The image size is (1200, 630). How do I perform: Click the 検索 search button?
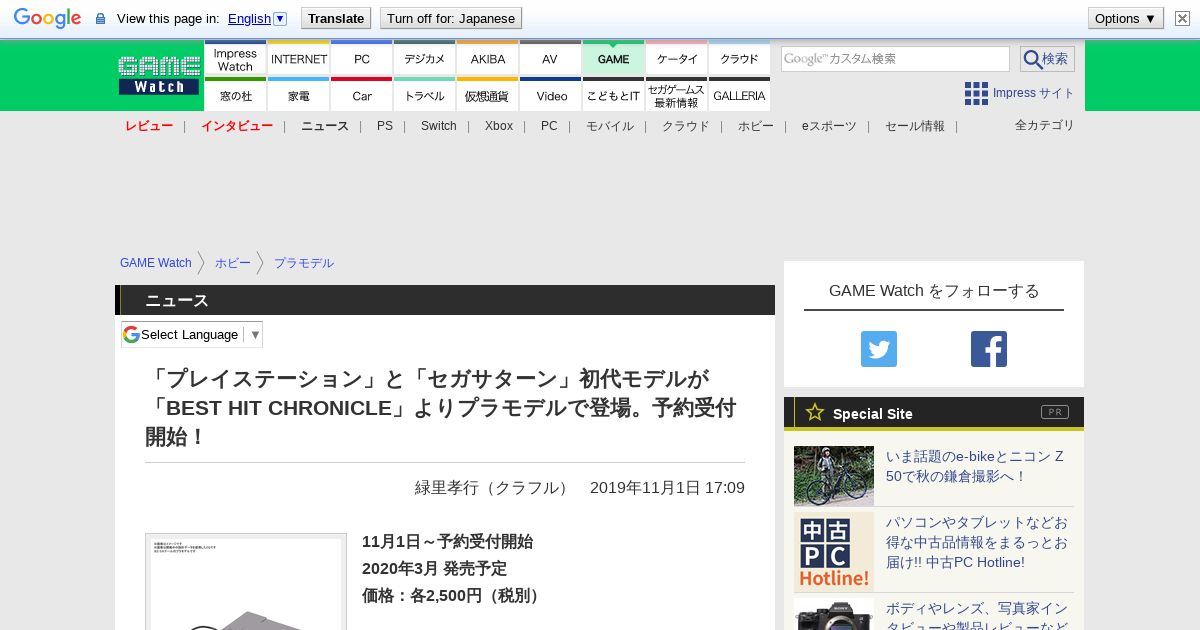pyautogui.click(x=1047, y=59)
